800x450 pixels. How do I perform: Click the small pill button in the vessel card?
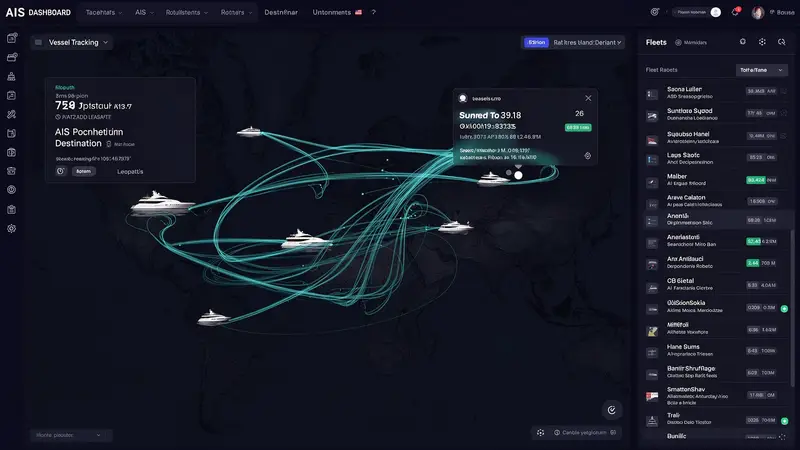84,171
